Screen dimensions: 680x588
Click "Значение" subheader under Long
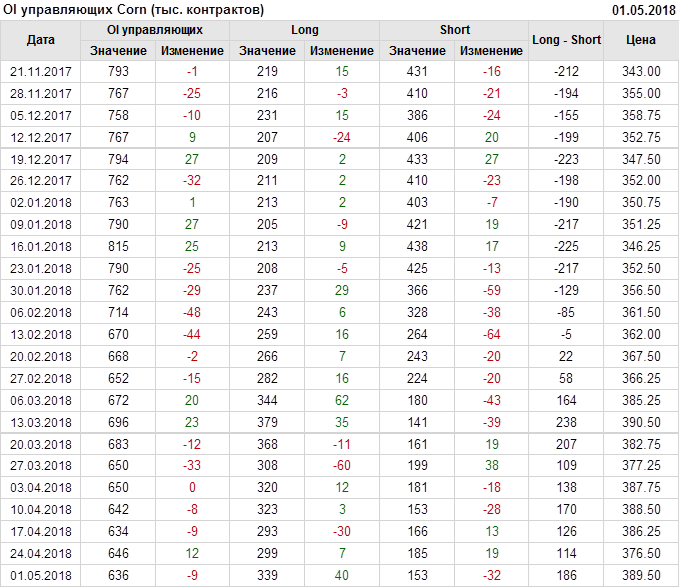(x=268, y=51)
